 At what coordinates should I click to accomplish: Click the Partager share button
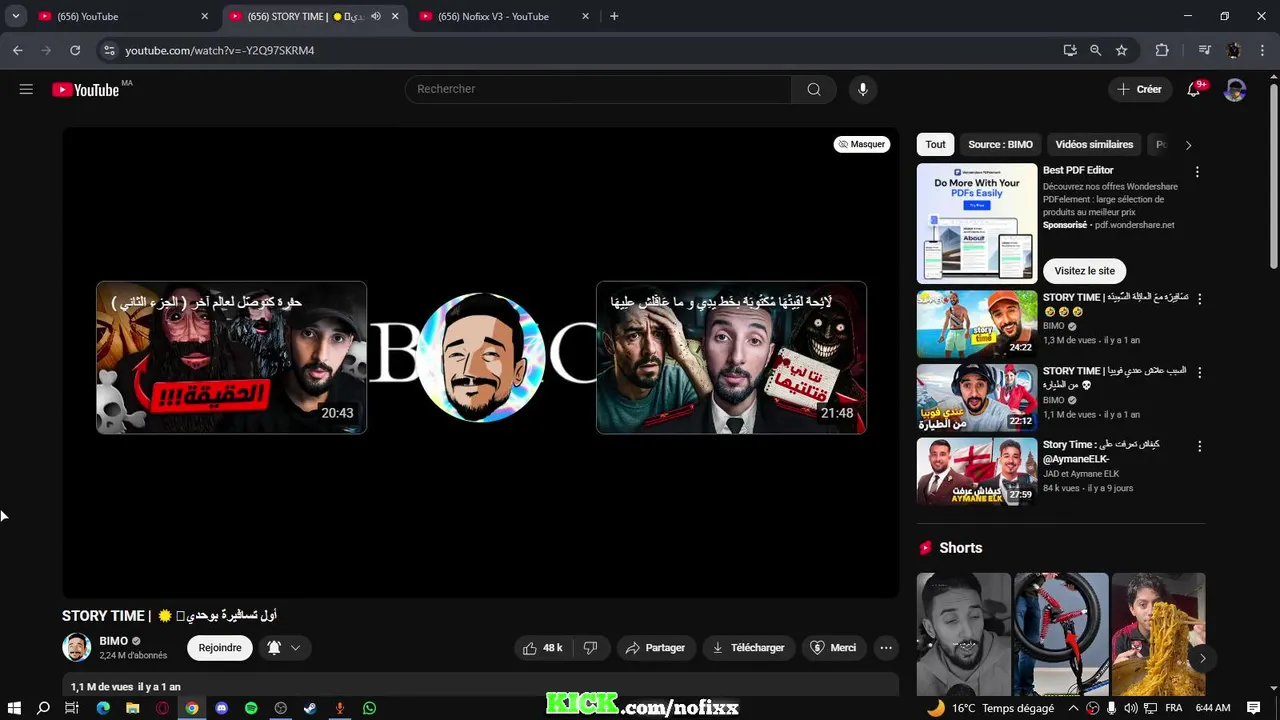click(656, 648)
